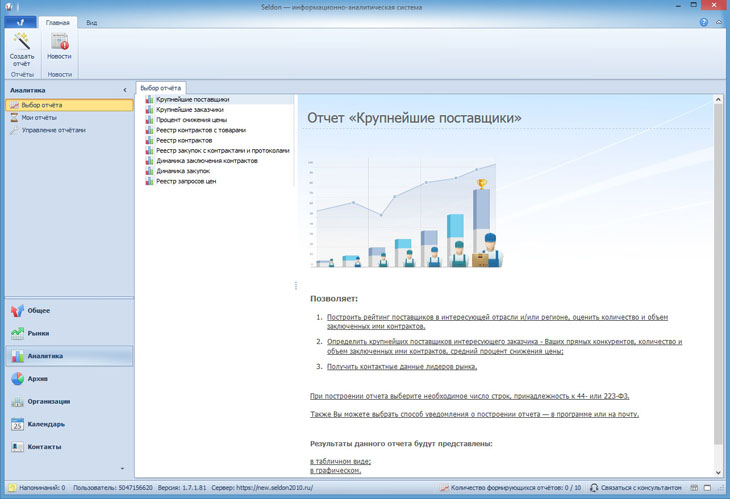The height and width of the screenshot is (499, 730).
Task: Select Реестр контрактов report in list
Action: tap(184, 141)
